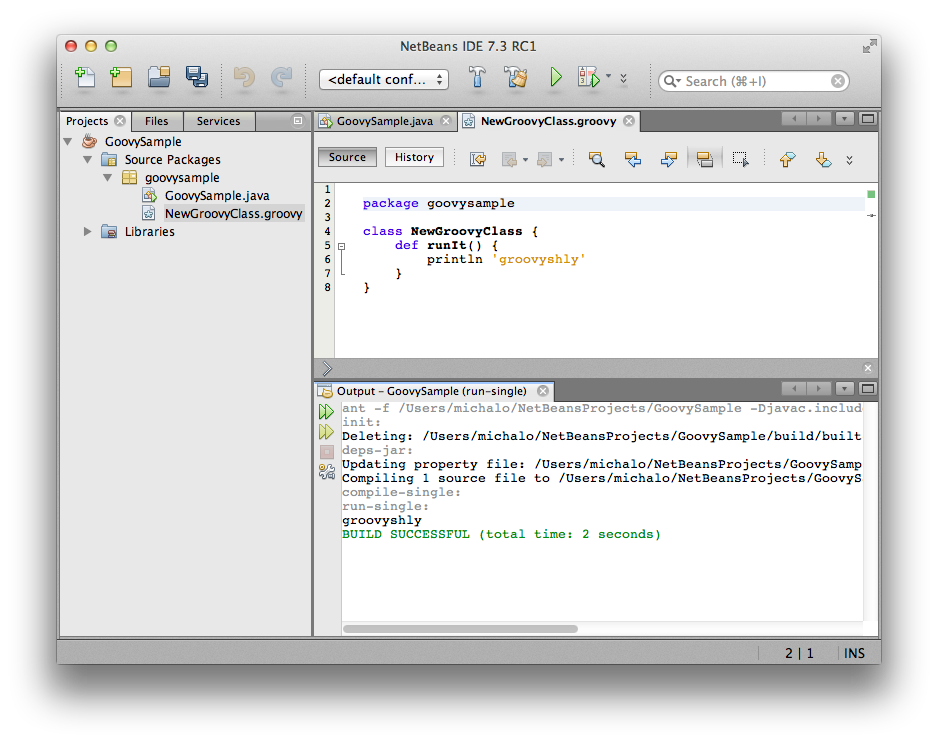This screenshot has width=938, height=743.
Task: Click the Debug Project icon
Action: tap(589, 77)
